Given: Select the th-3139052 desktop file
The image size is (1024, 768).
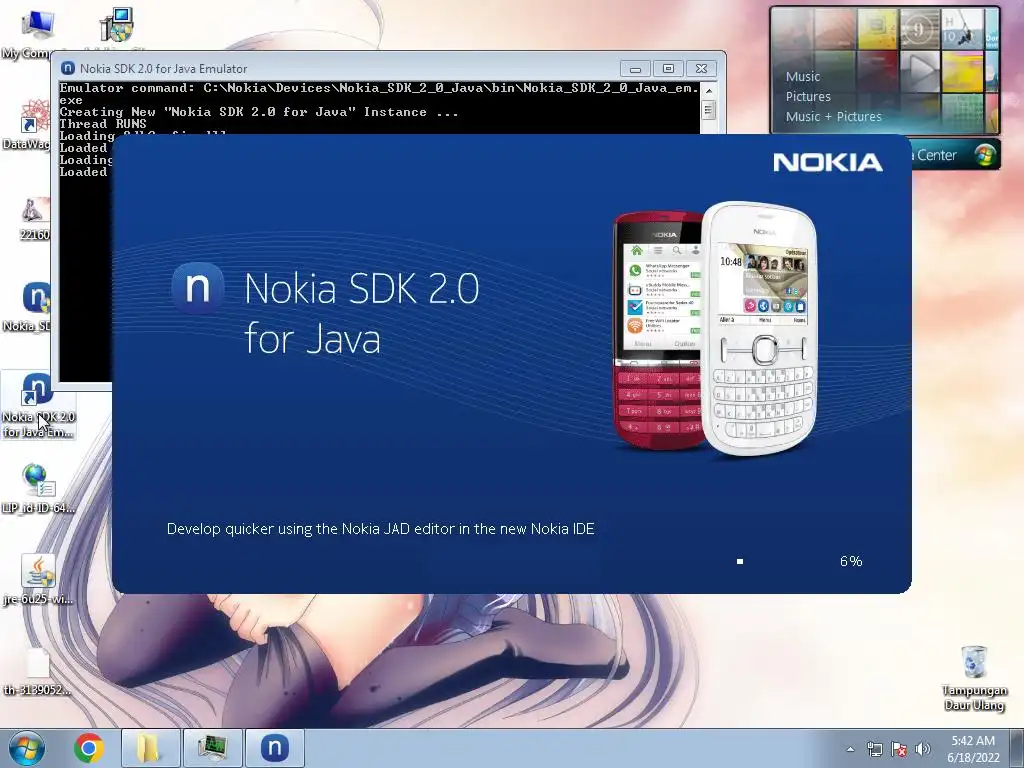Looking at the screenshot, I should tap(37, 671).
